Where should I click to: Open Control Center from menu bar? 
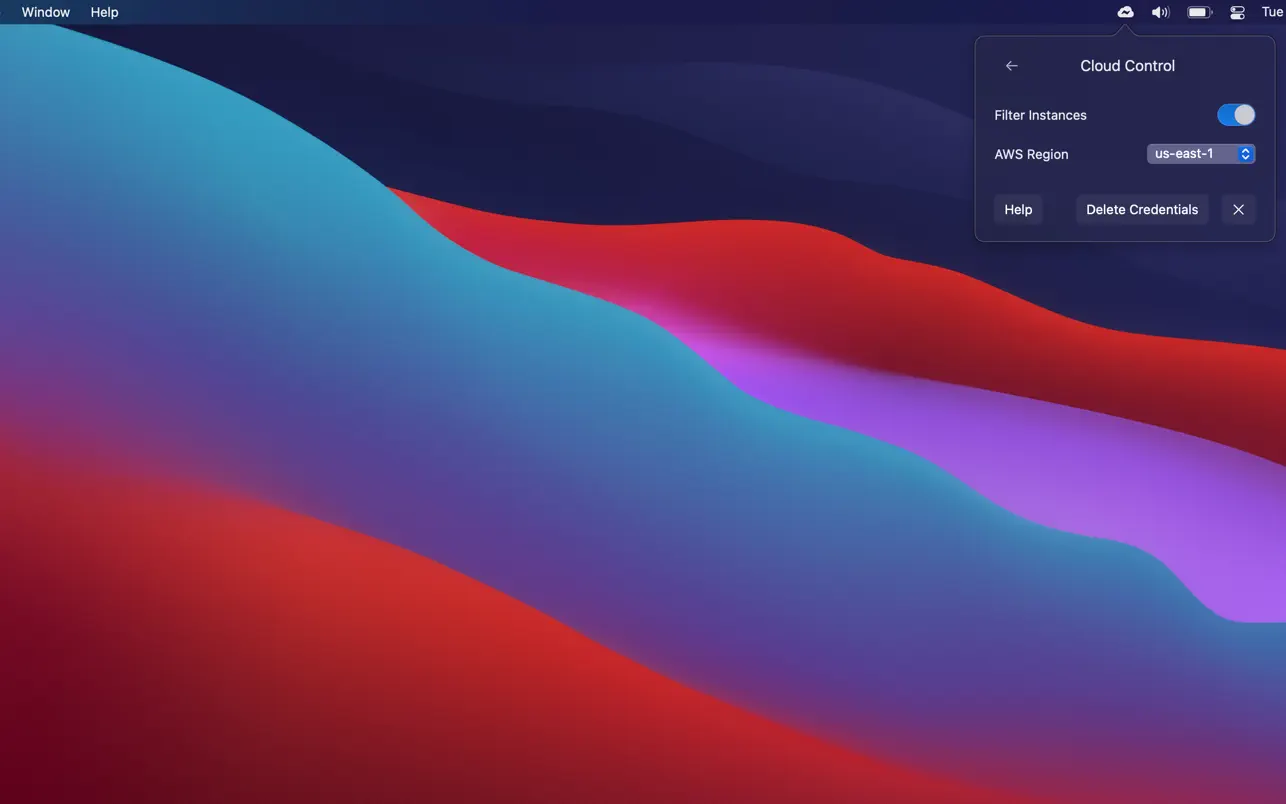1237,12
